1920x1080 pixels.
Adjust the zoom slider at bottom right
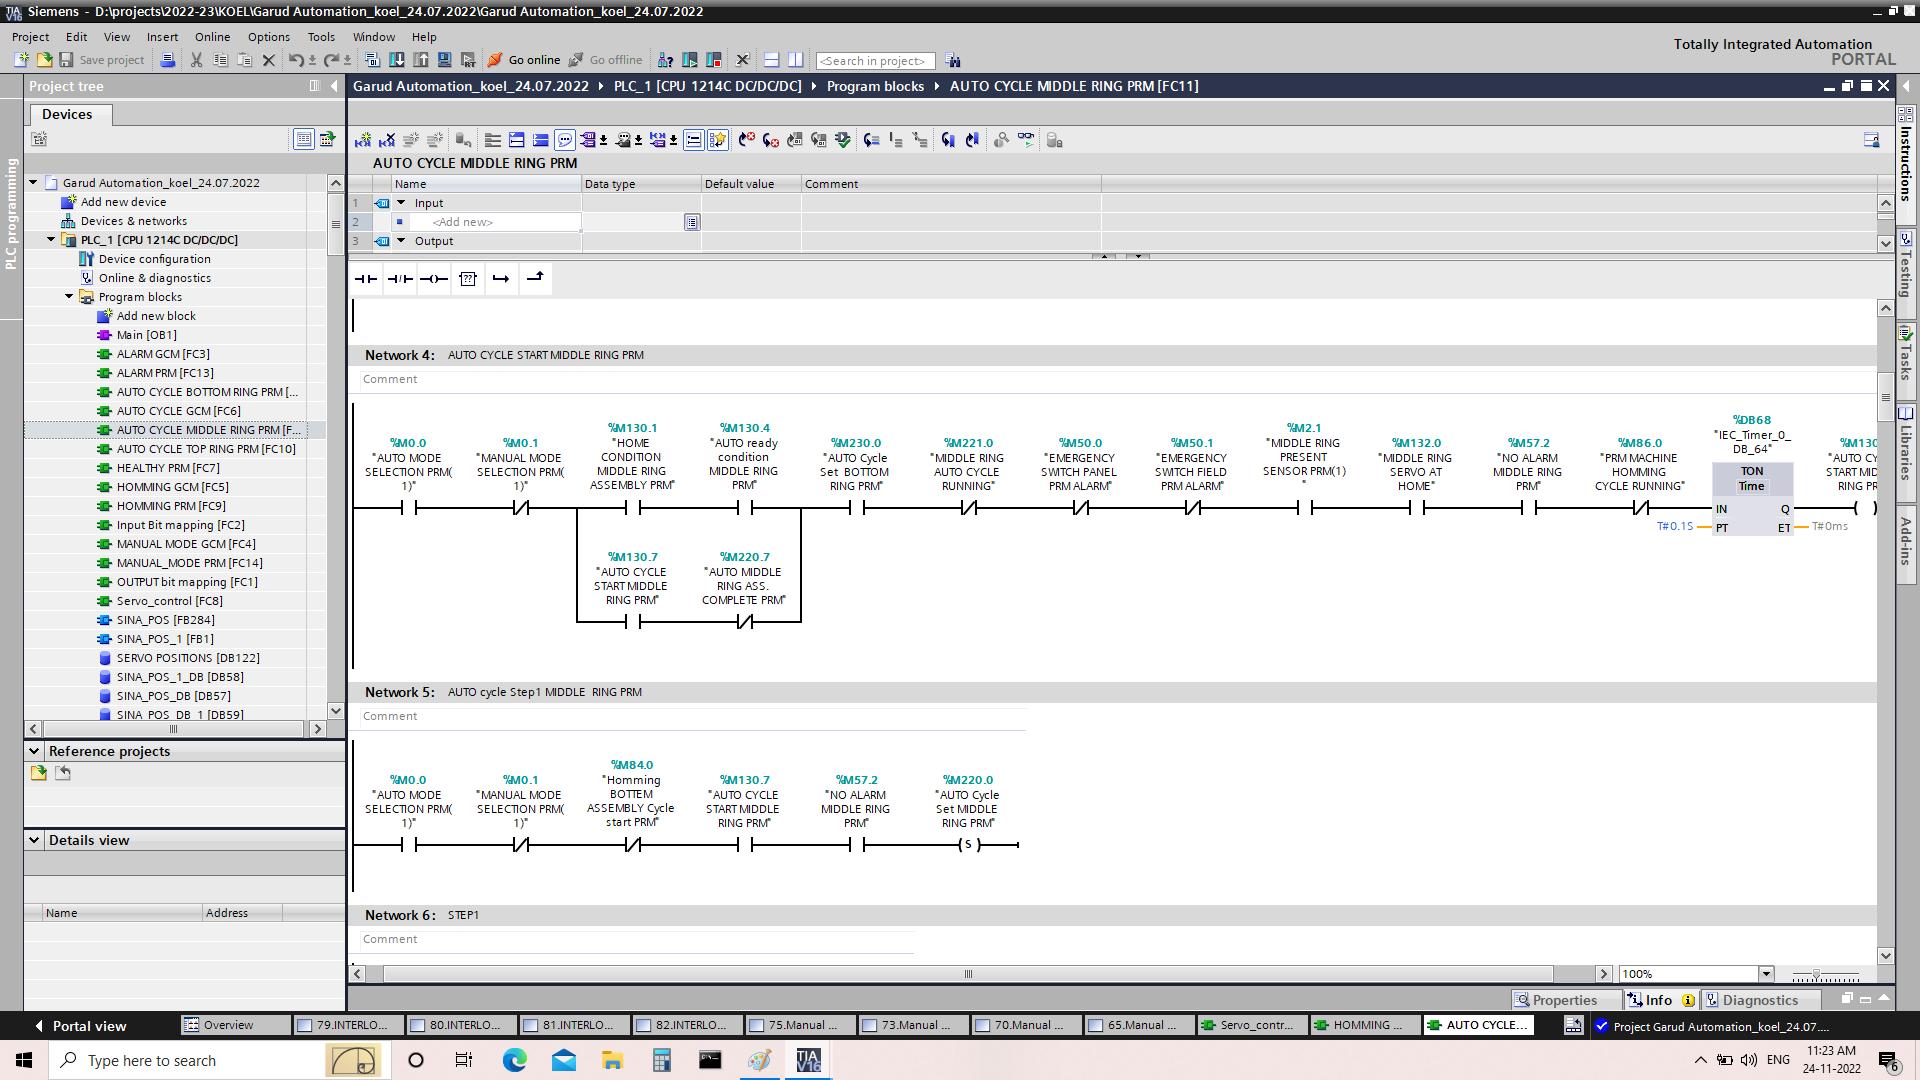point(1817,974)
